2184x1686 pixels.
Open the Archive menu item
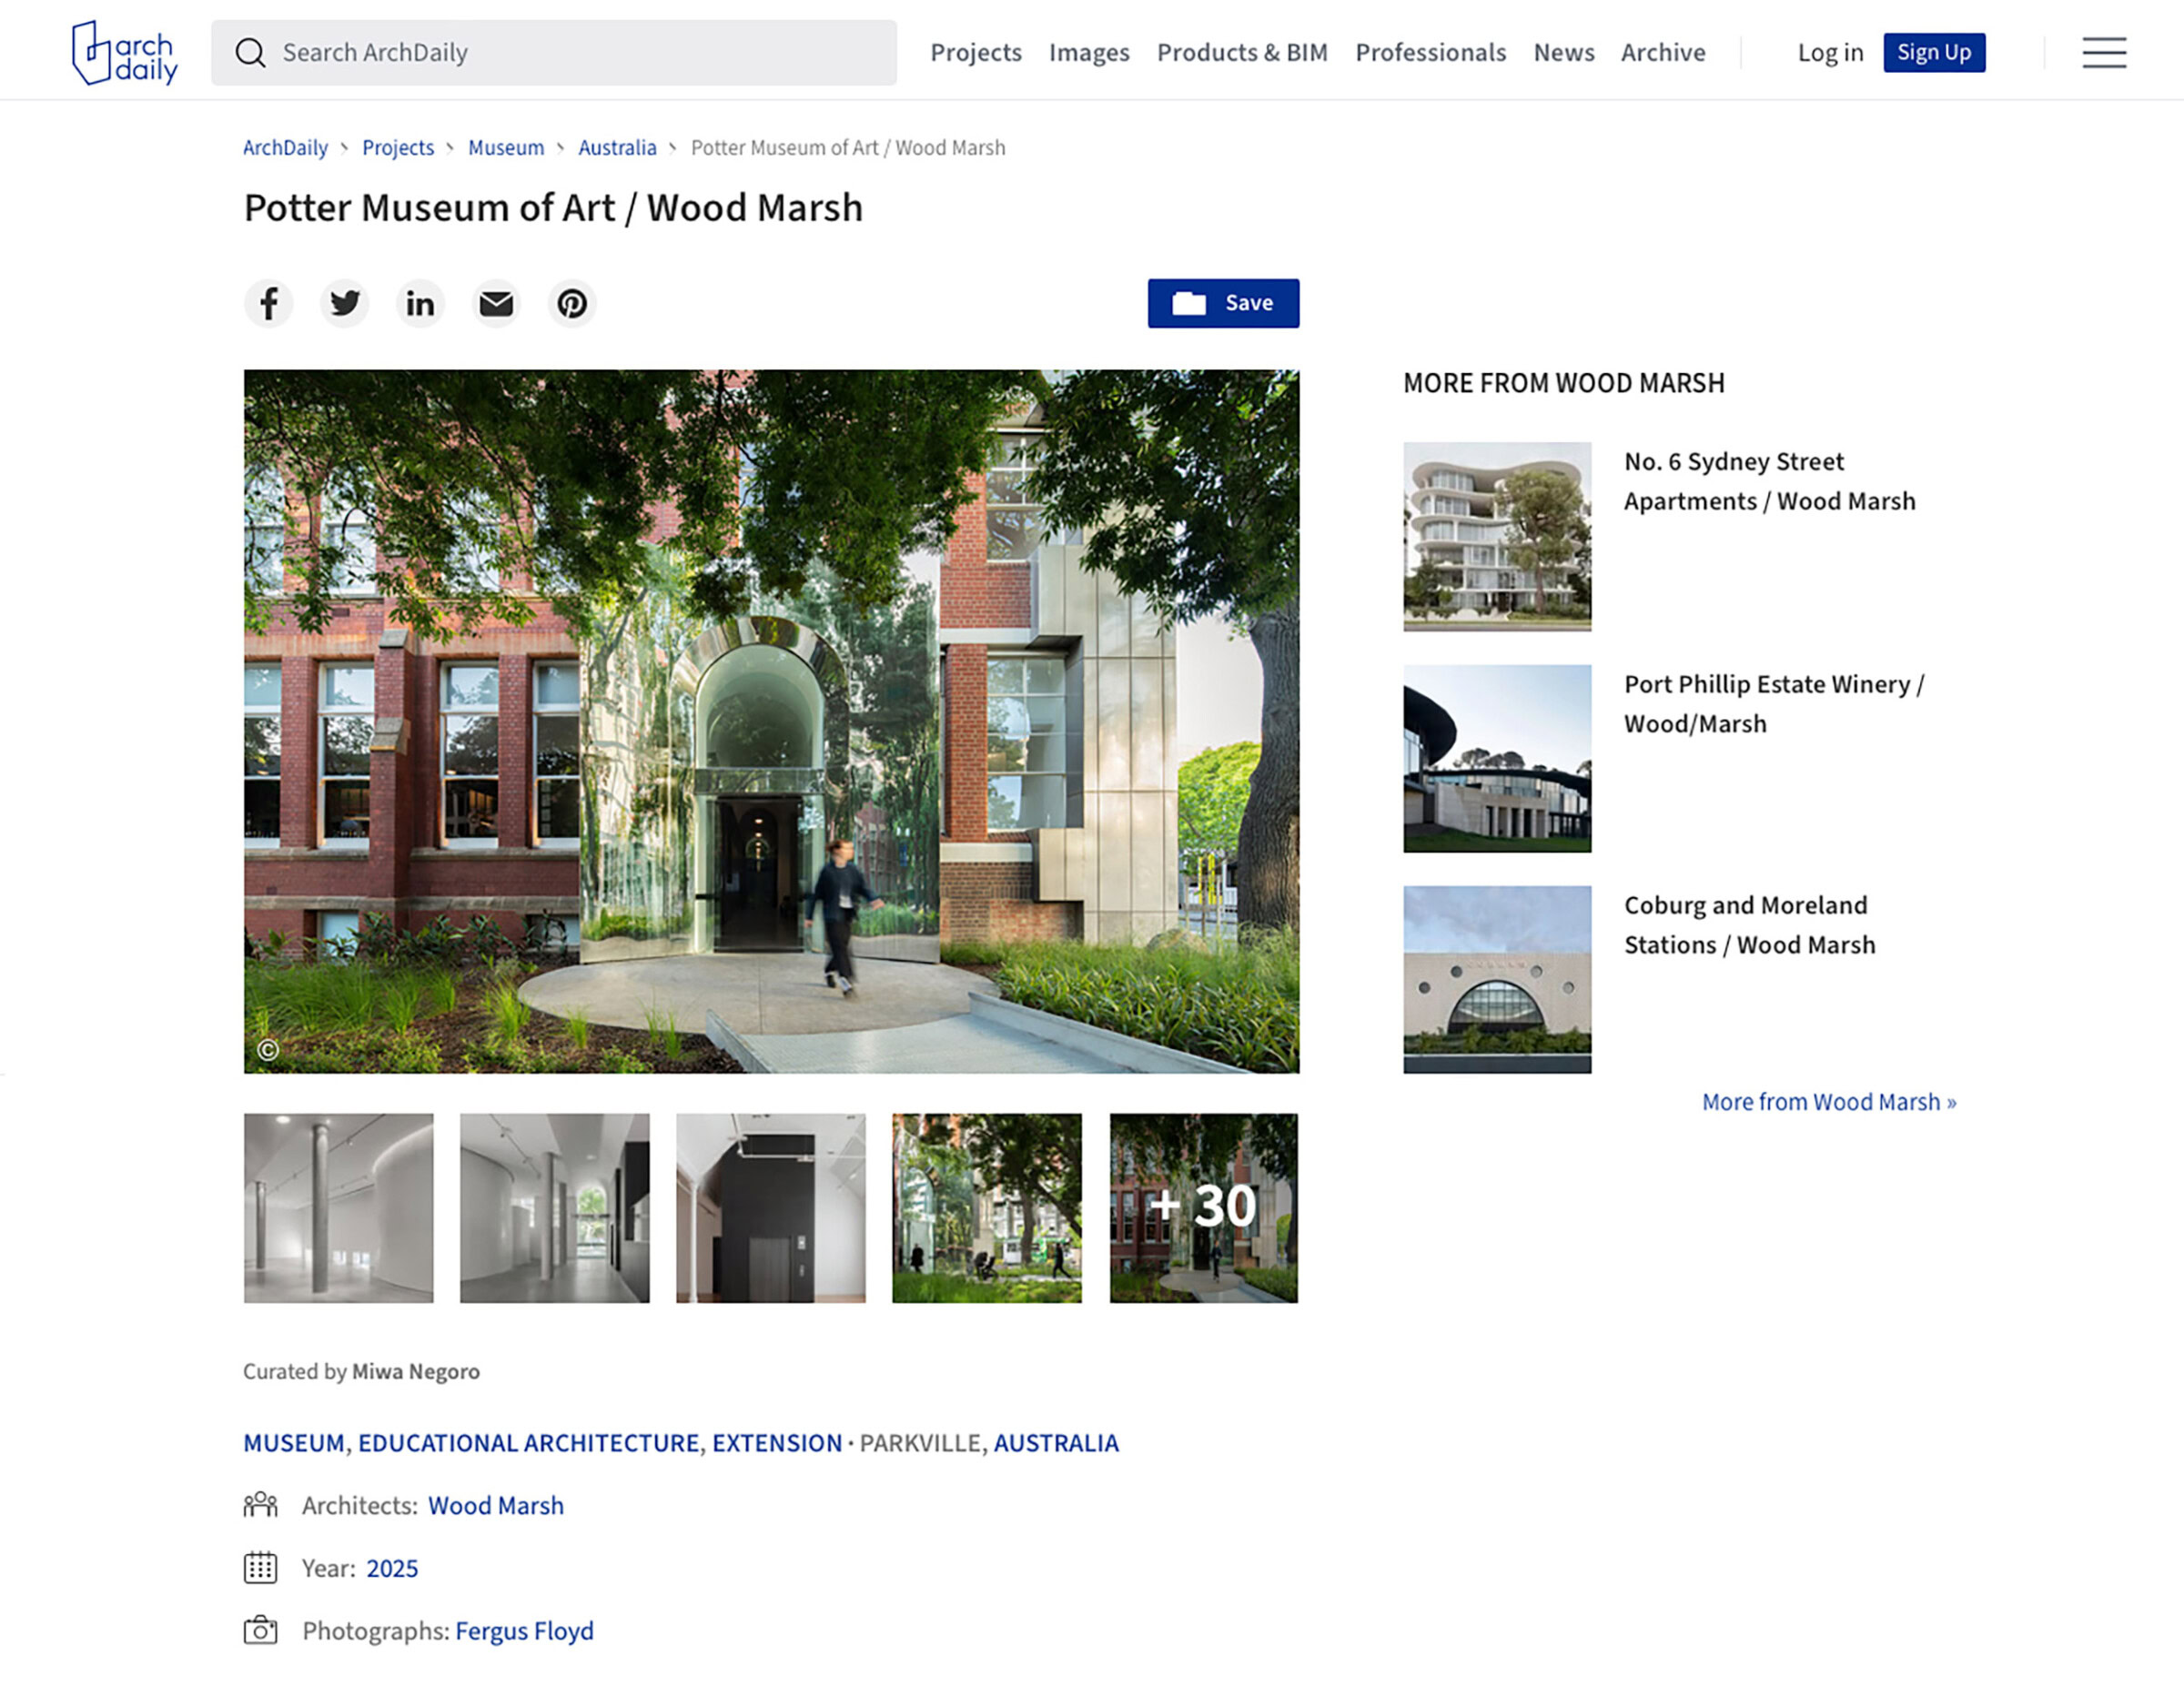click(1663, 53)
